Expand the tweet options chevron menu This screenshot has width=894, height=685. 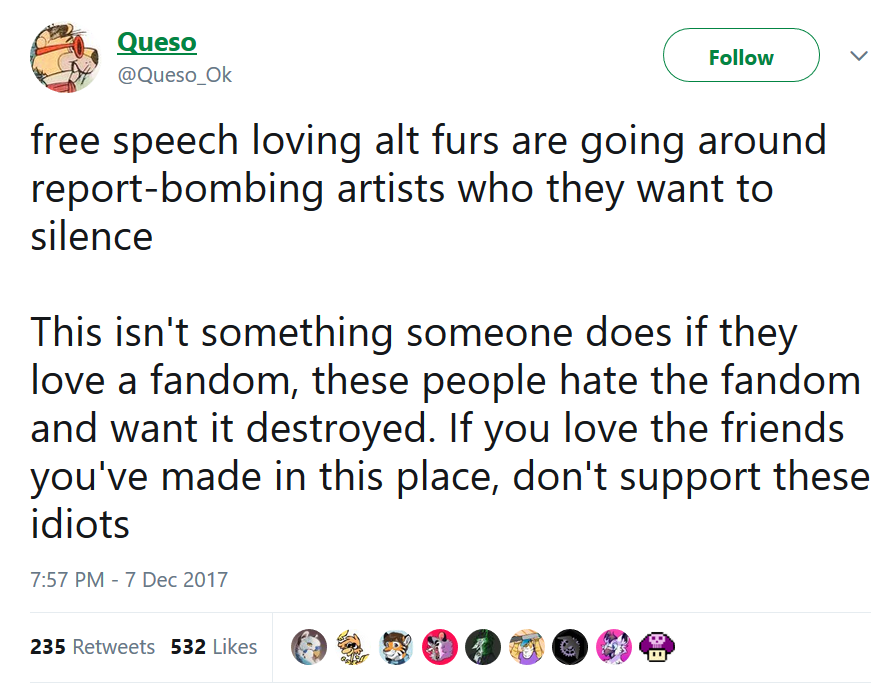click(x=859, y=56)
